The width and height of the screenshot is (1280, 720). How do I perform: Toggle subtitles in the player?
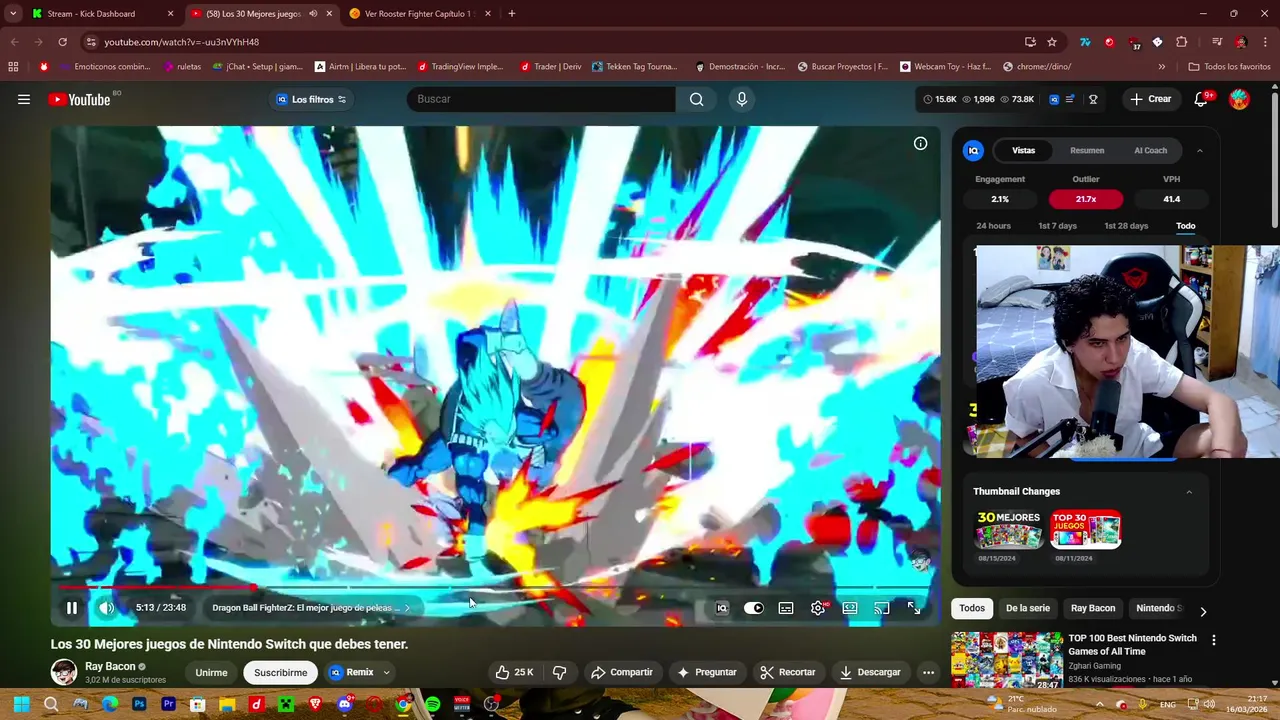(x=786, y=608)
